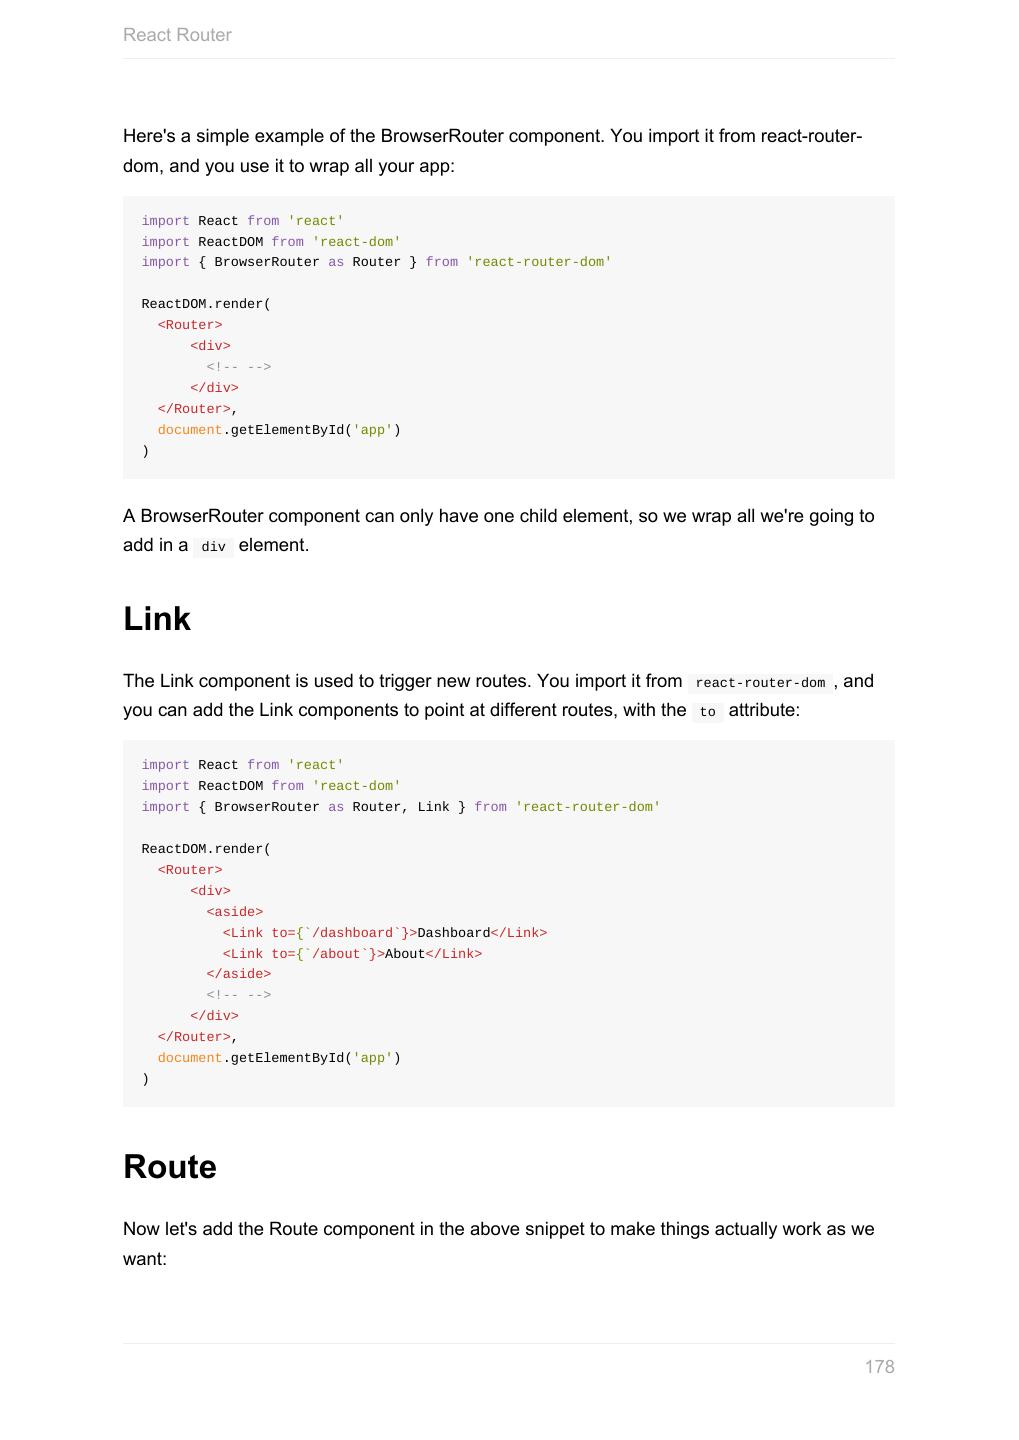
Task: Click the "Route" section heading
Action: (170, 1167)
